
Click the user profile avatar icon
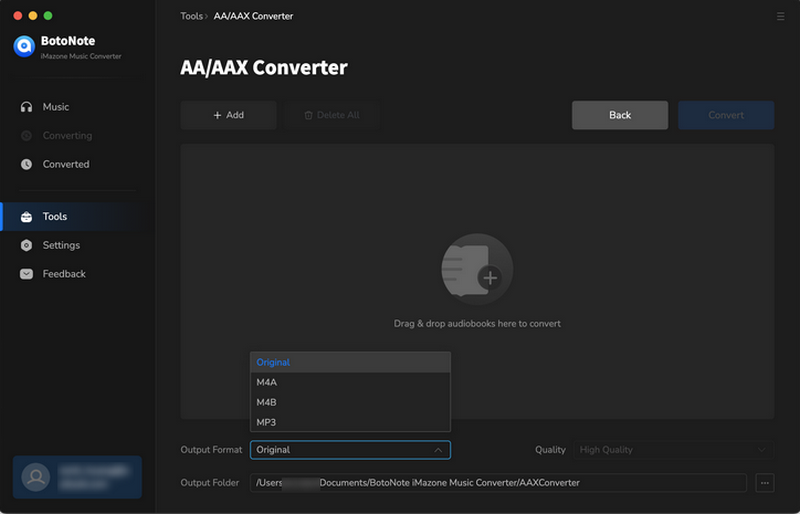pyautogui.click(x=37, y=477)
